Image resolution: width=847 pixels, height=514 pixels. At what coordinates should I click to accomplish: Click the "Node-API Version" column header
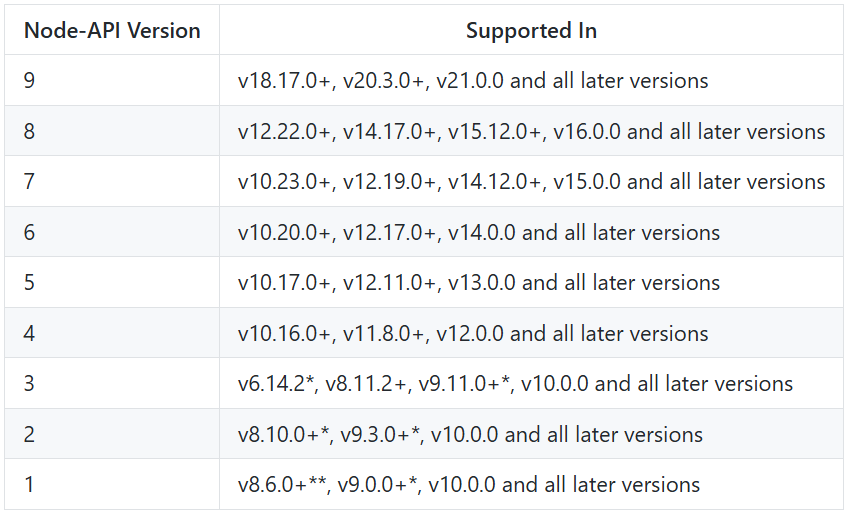coord(112,30)
